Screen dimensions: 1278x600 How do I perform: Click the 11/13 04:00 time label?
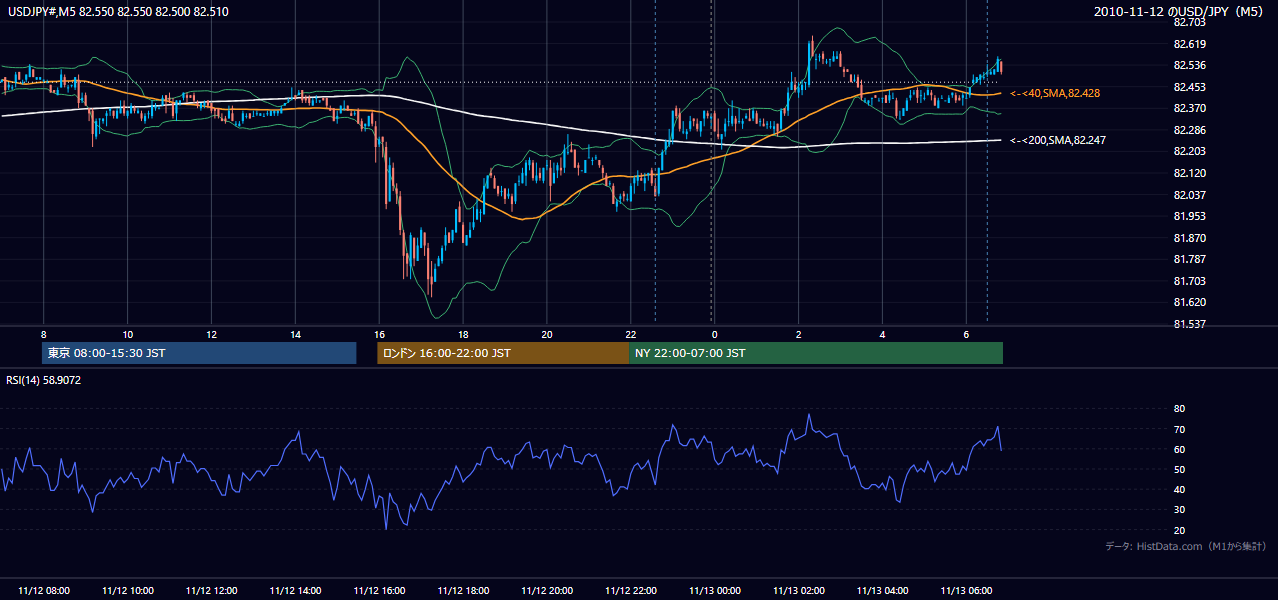pyautogui.click(x=883, y=591)
